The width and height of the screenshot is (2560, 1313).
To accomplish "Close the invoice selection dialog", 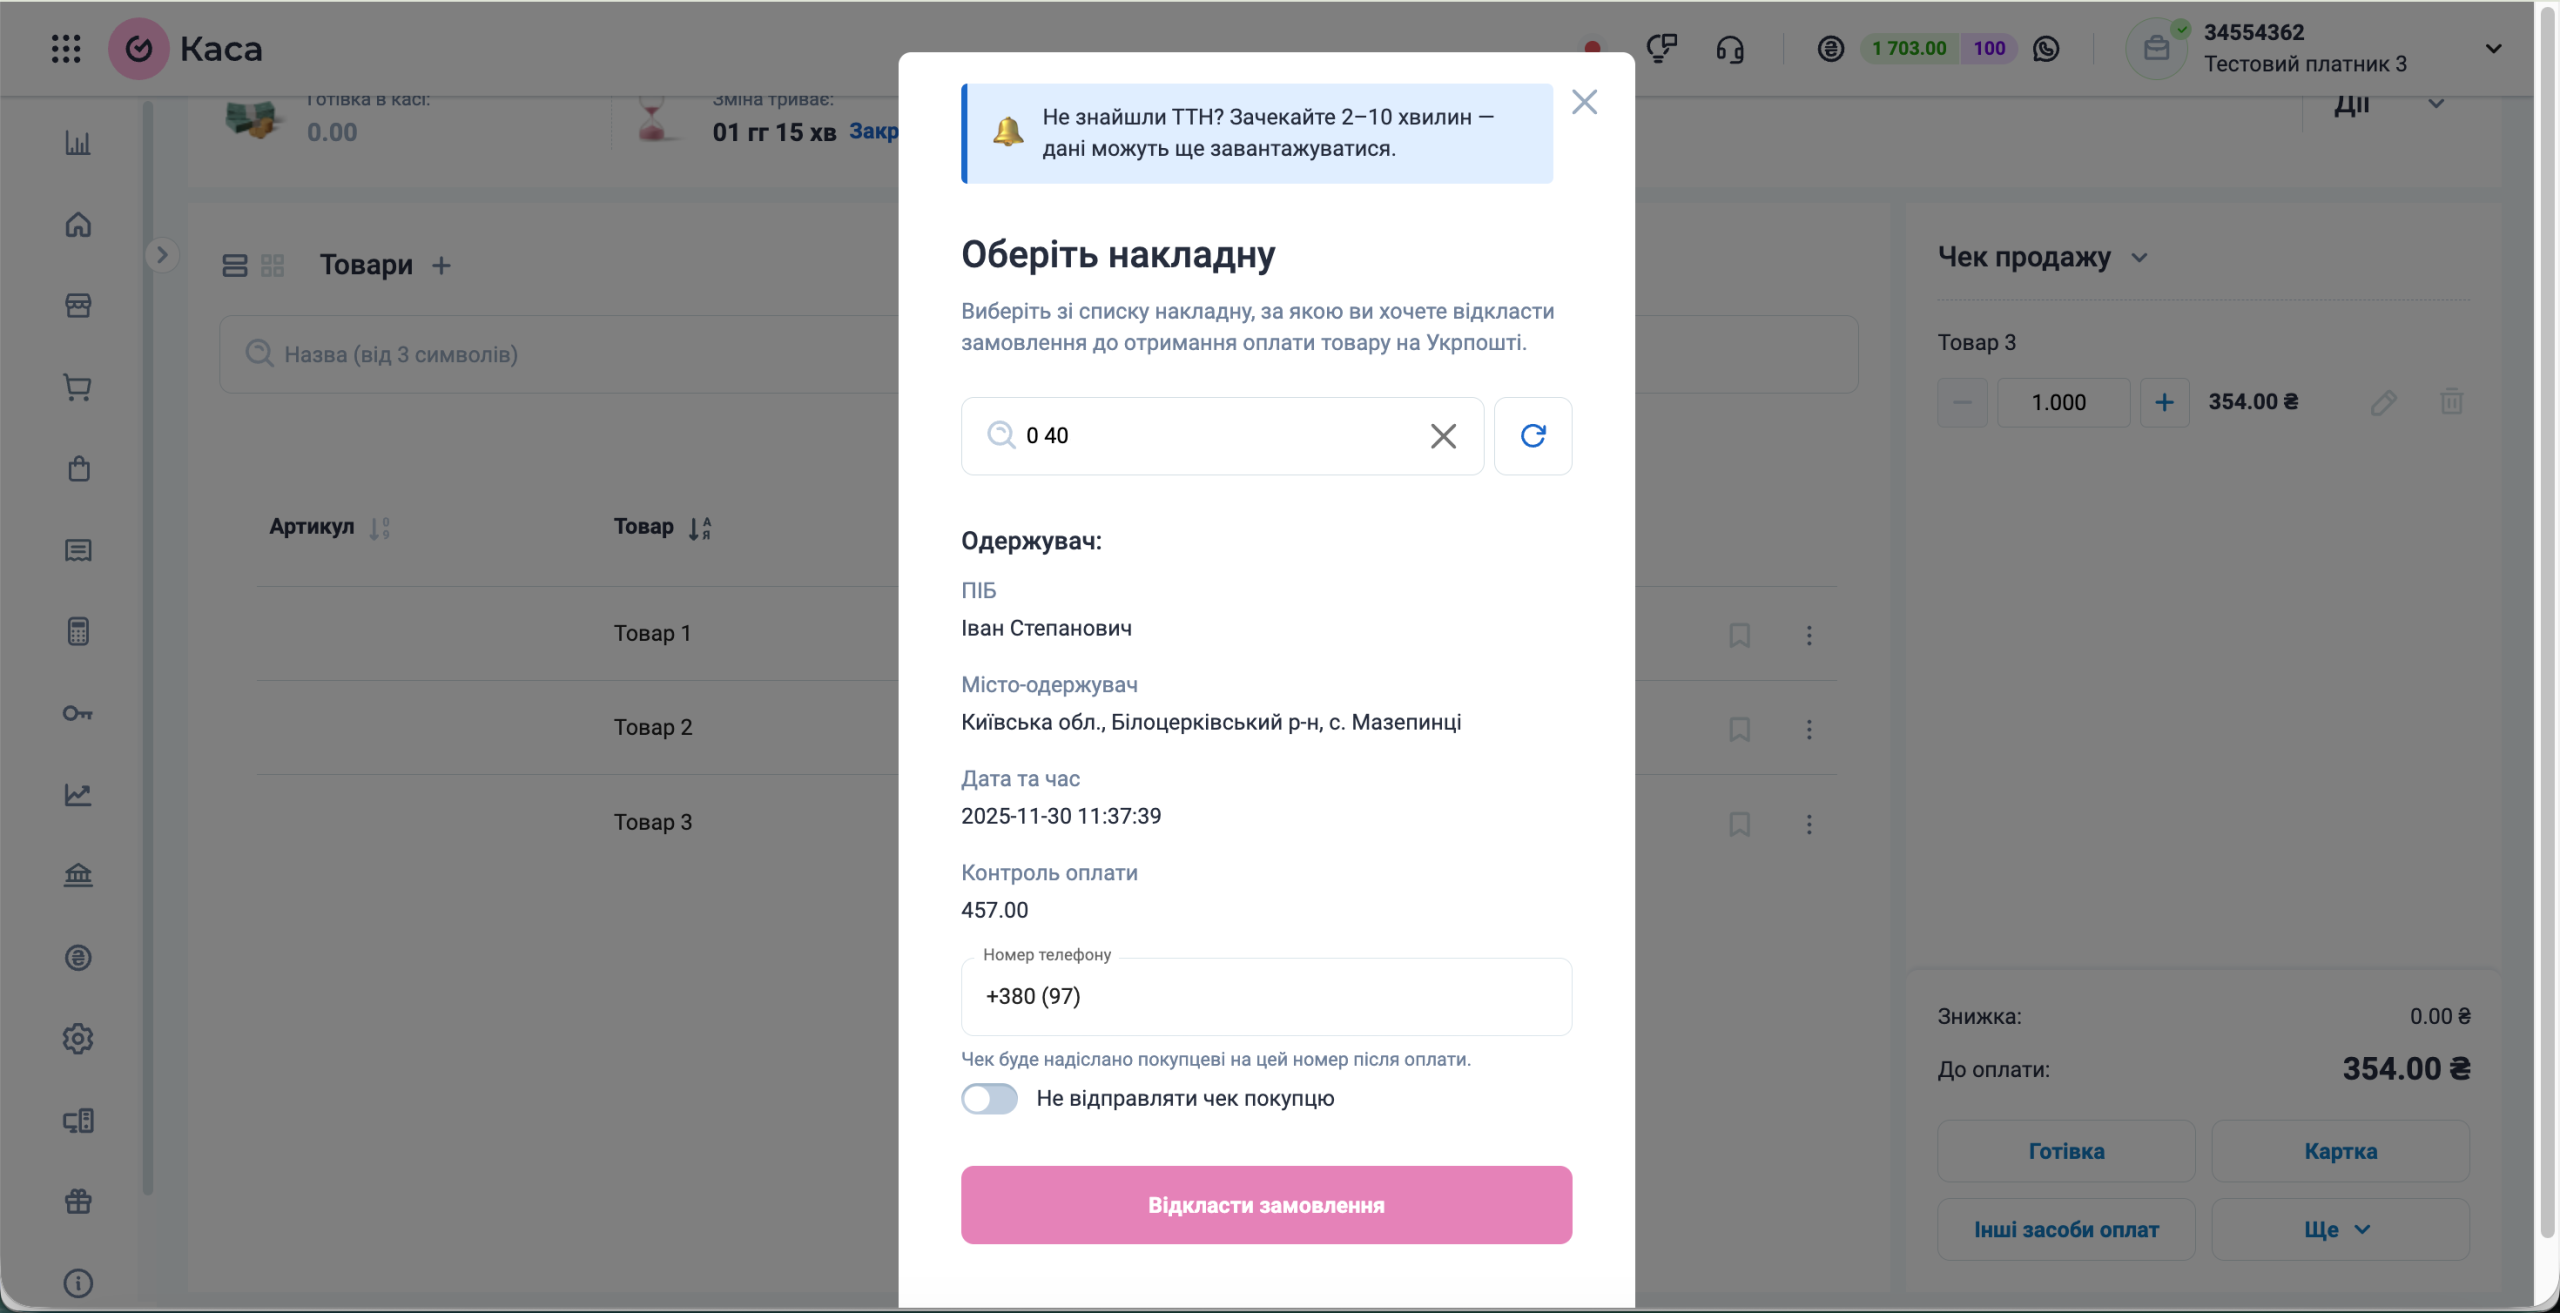I will pos(1584,102).
